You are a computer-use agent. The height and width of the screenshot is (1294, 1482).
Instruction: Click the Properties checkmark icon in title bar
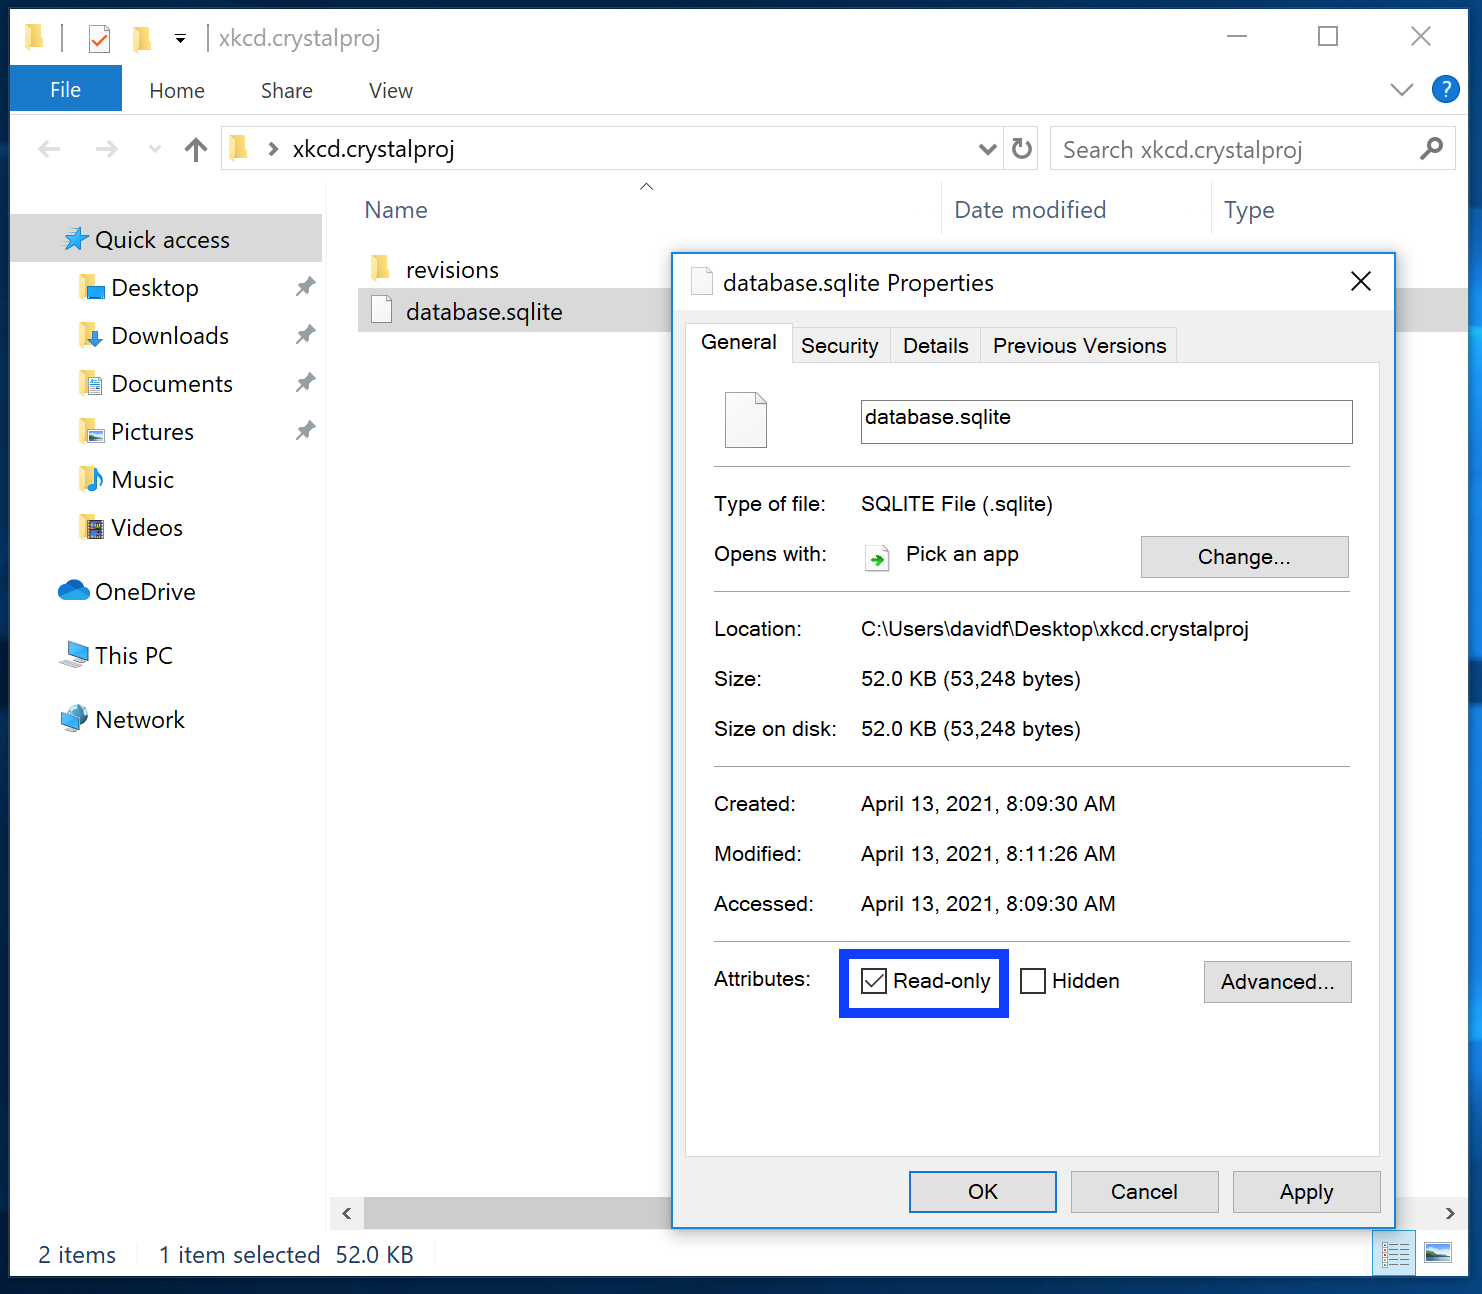pyautogui.click(x=99, y=39)
